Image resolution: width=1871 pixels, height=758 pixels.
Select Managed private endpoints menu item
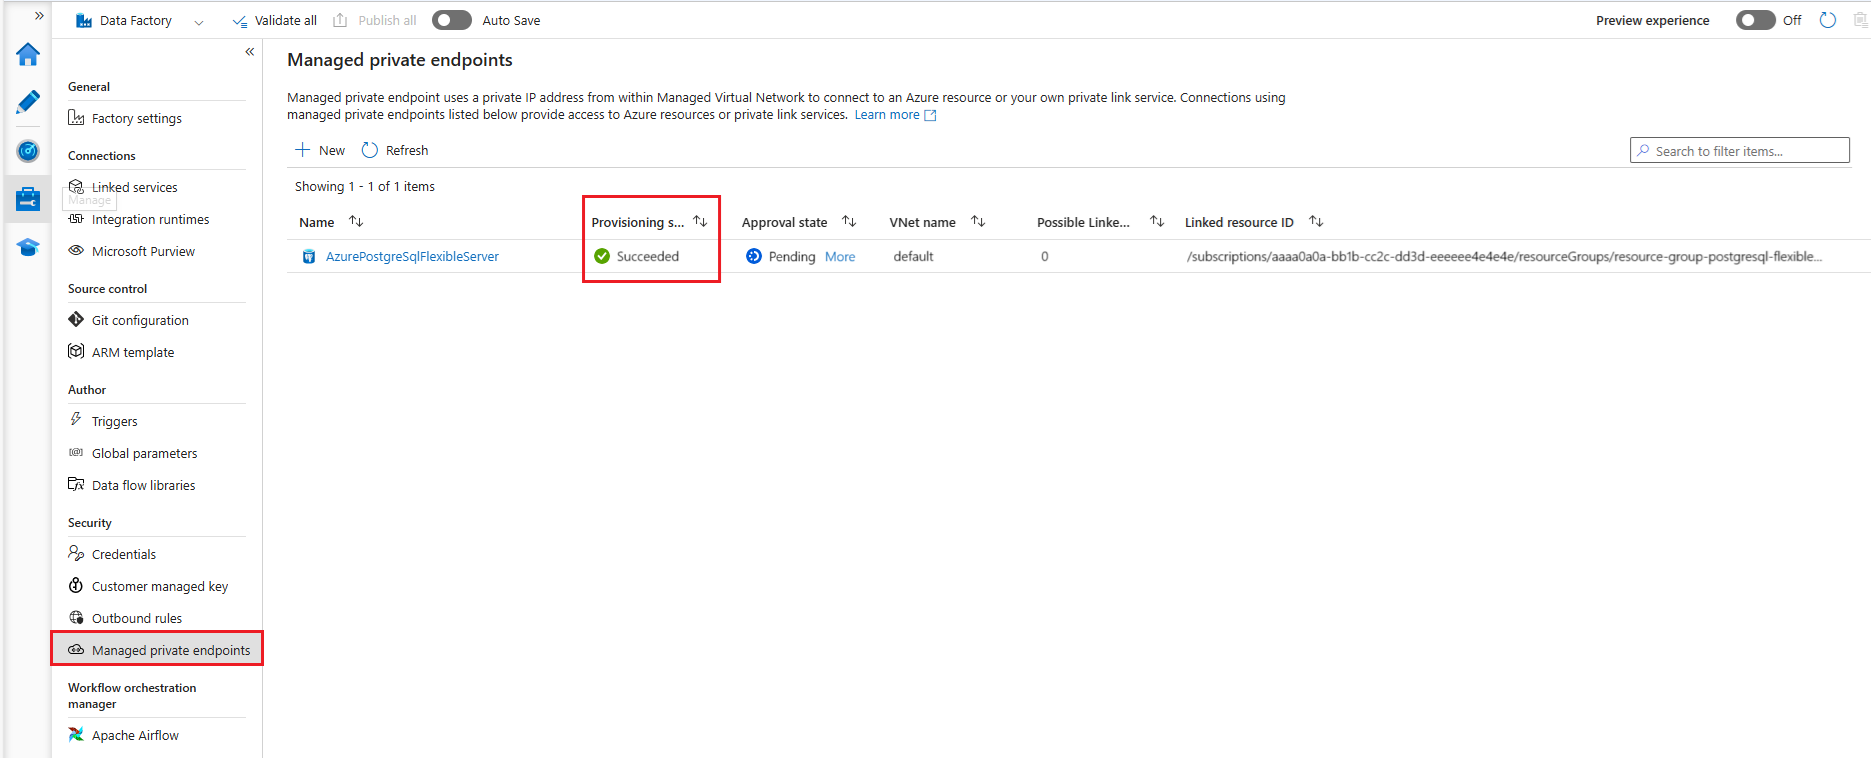click(157, 650)
